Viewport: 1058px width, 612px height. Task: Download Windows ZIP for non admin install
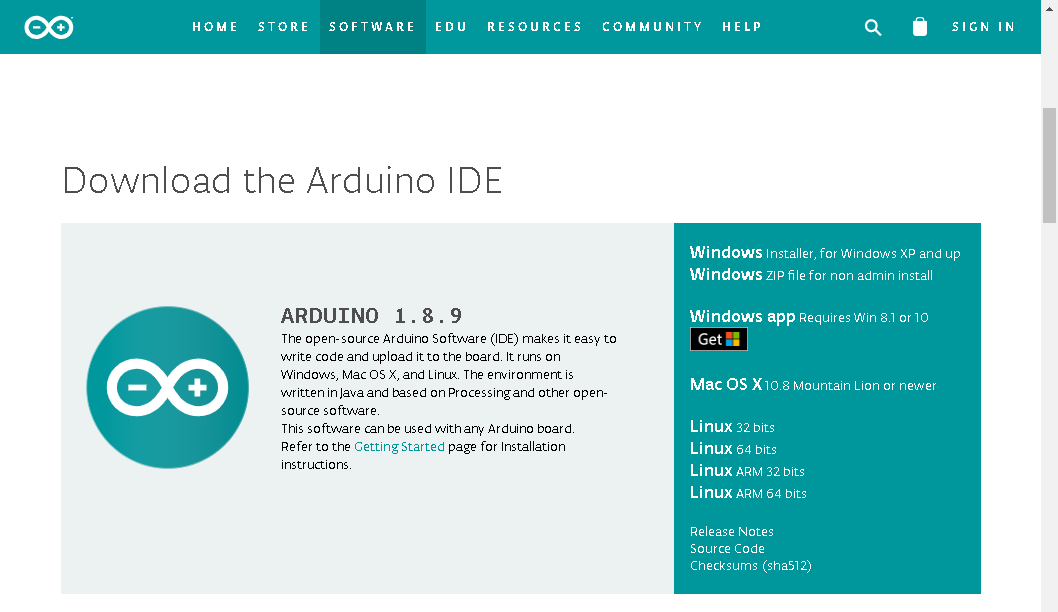[811, 275]
